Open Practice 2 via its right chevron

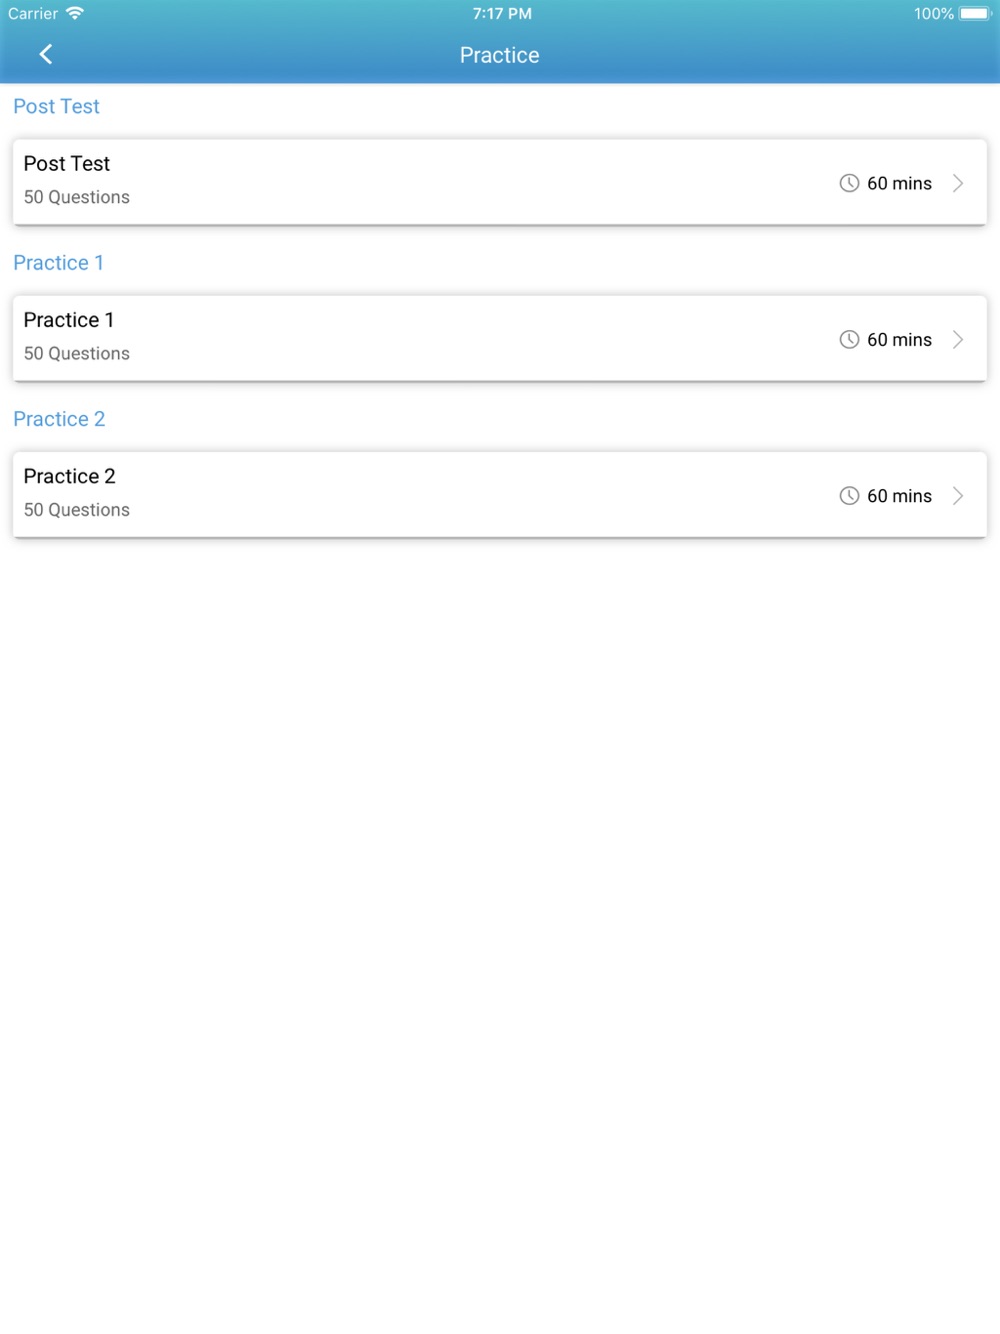[x=958, y=496]
